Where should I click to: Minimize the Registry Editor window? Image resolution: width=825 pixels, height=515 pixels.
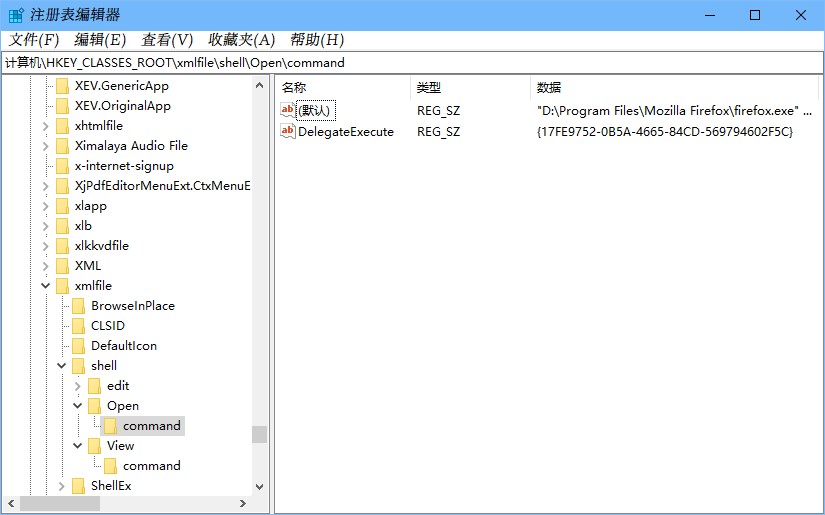pyautogui.click(x=710, y=15)
